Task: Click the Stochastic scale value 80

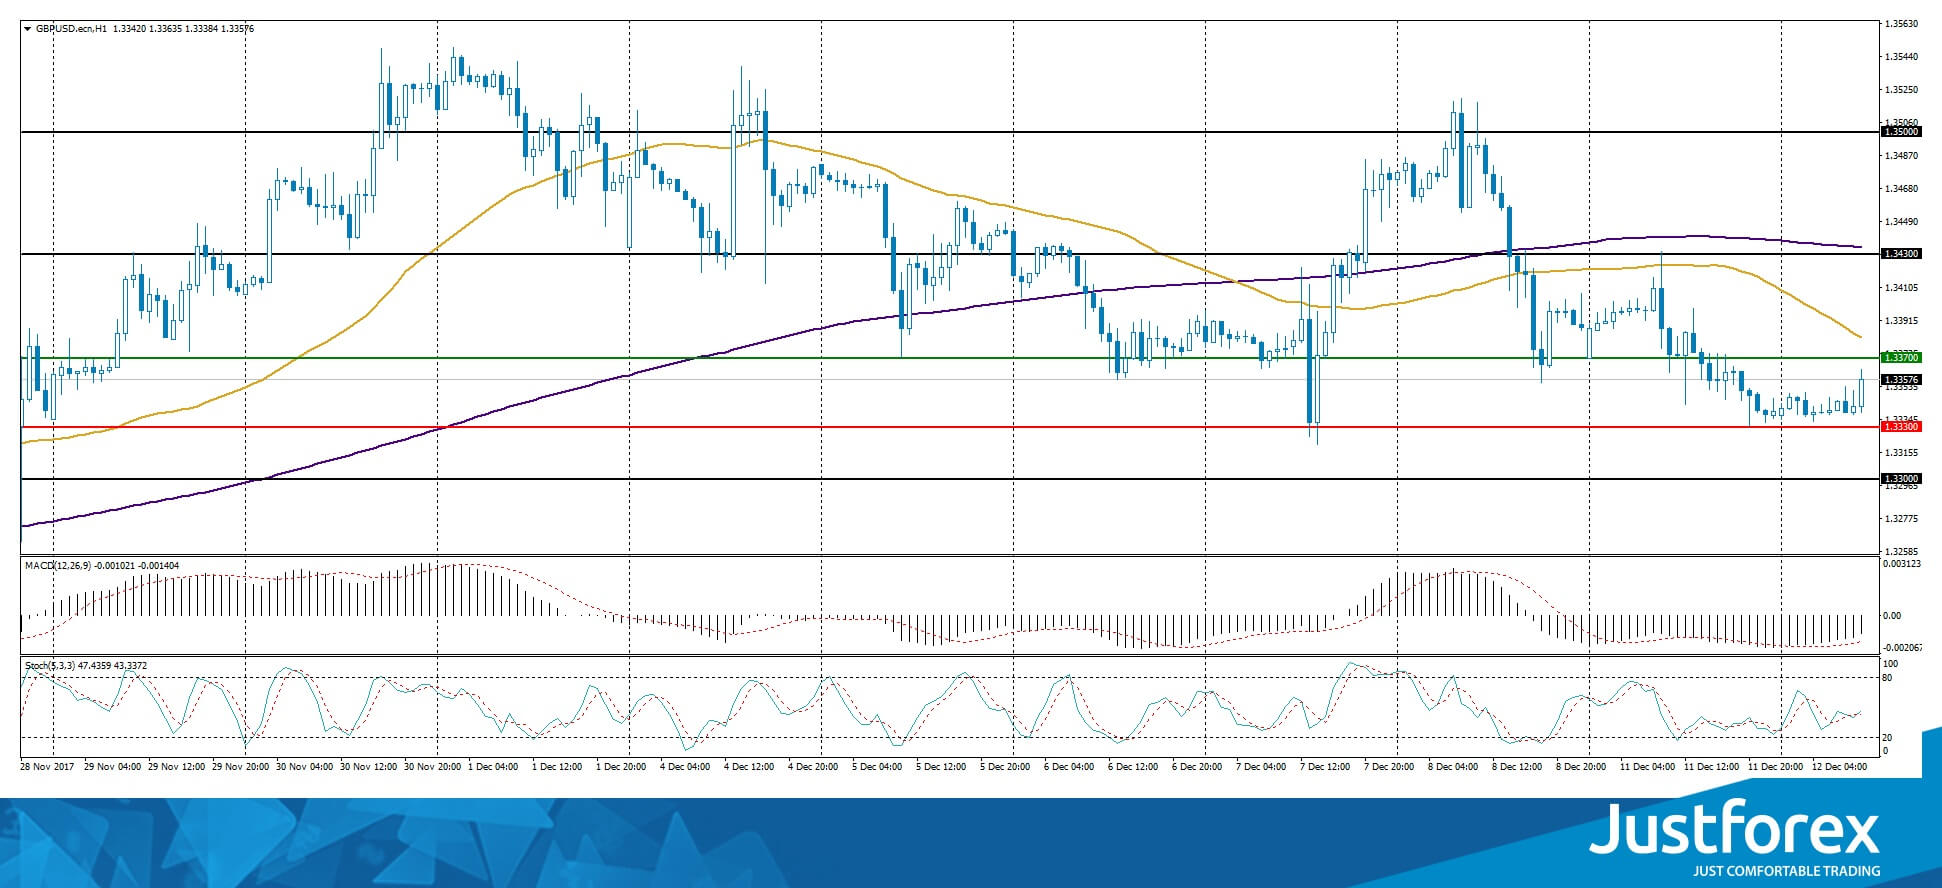Action: coord(1888,678)
